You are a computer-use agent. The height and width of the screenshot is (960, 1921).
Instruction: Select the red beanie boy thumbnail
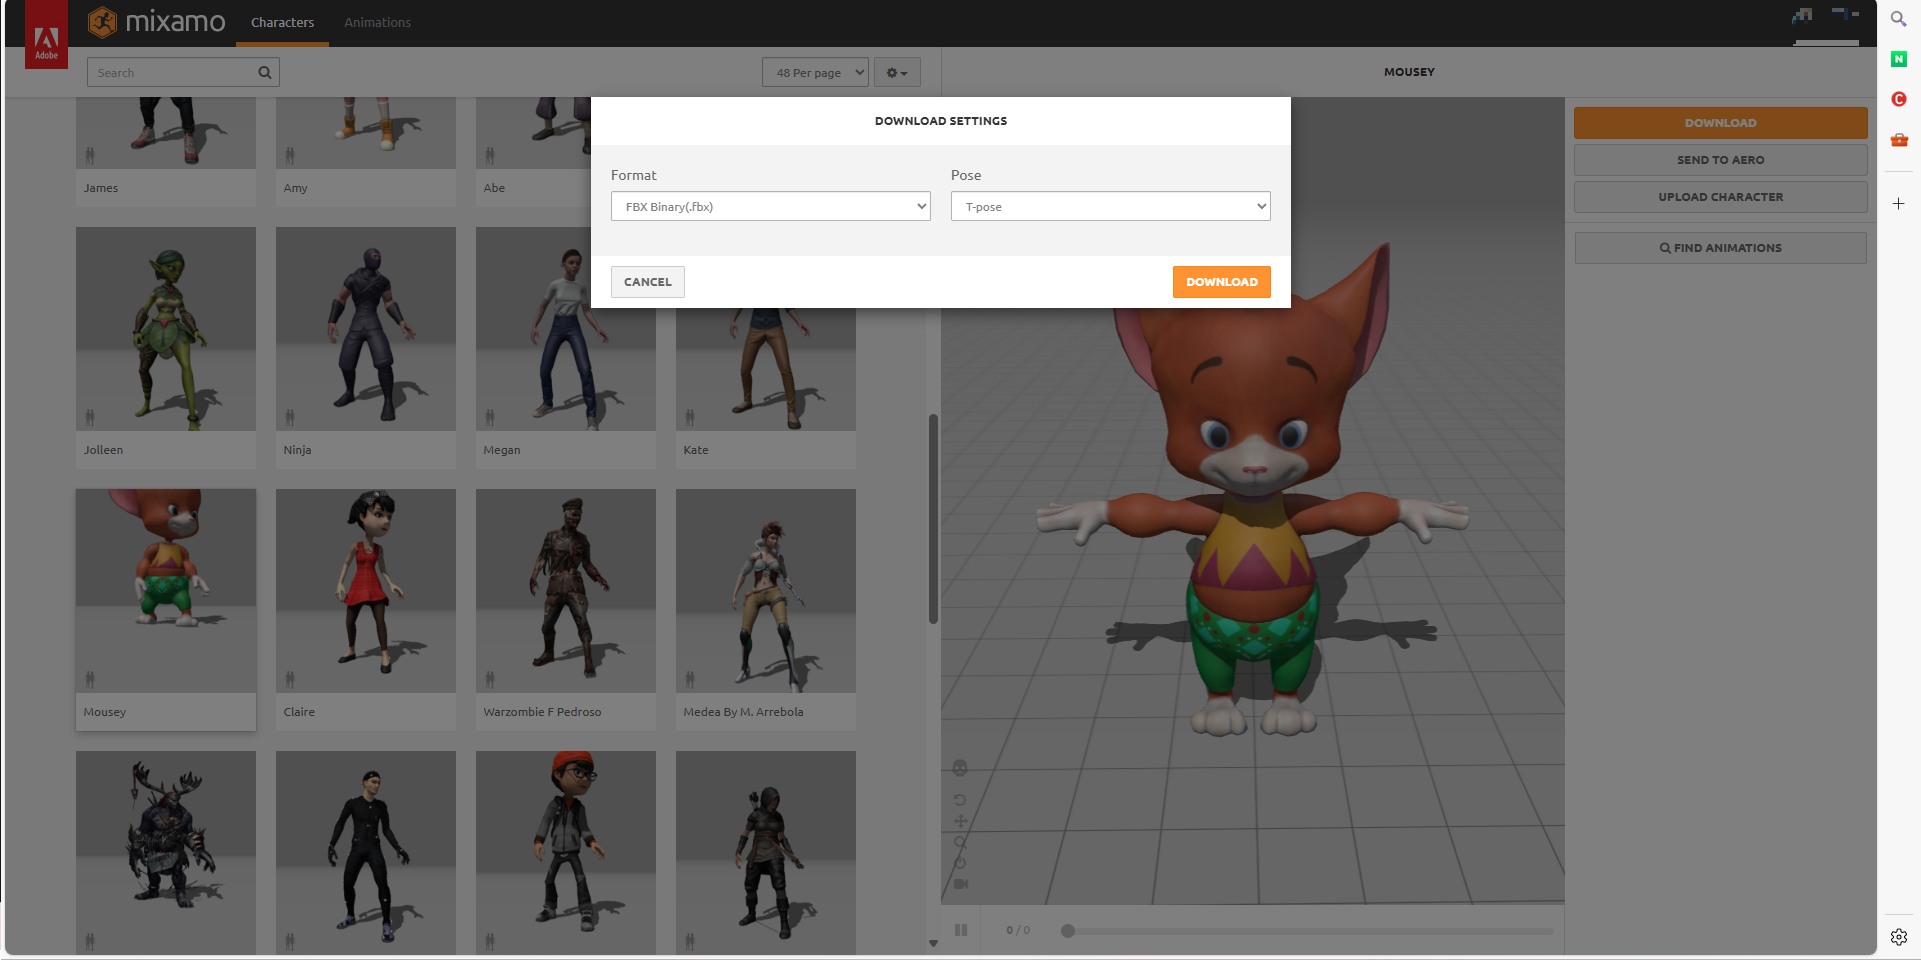(566, 852)
